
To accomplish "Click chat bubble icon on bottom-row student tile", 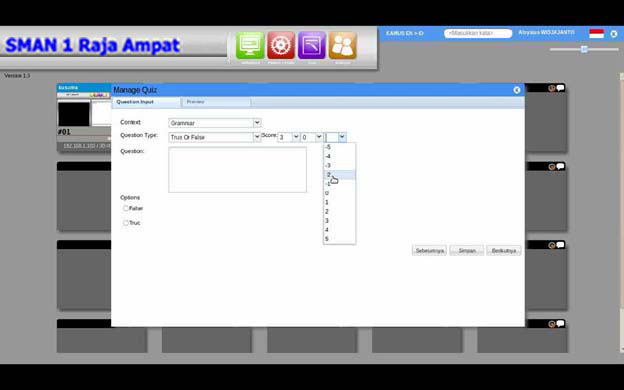I will (x=560, y=324).
